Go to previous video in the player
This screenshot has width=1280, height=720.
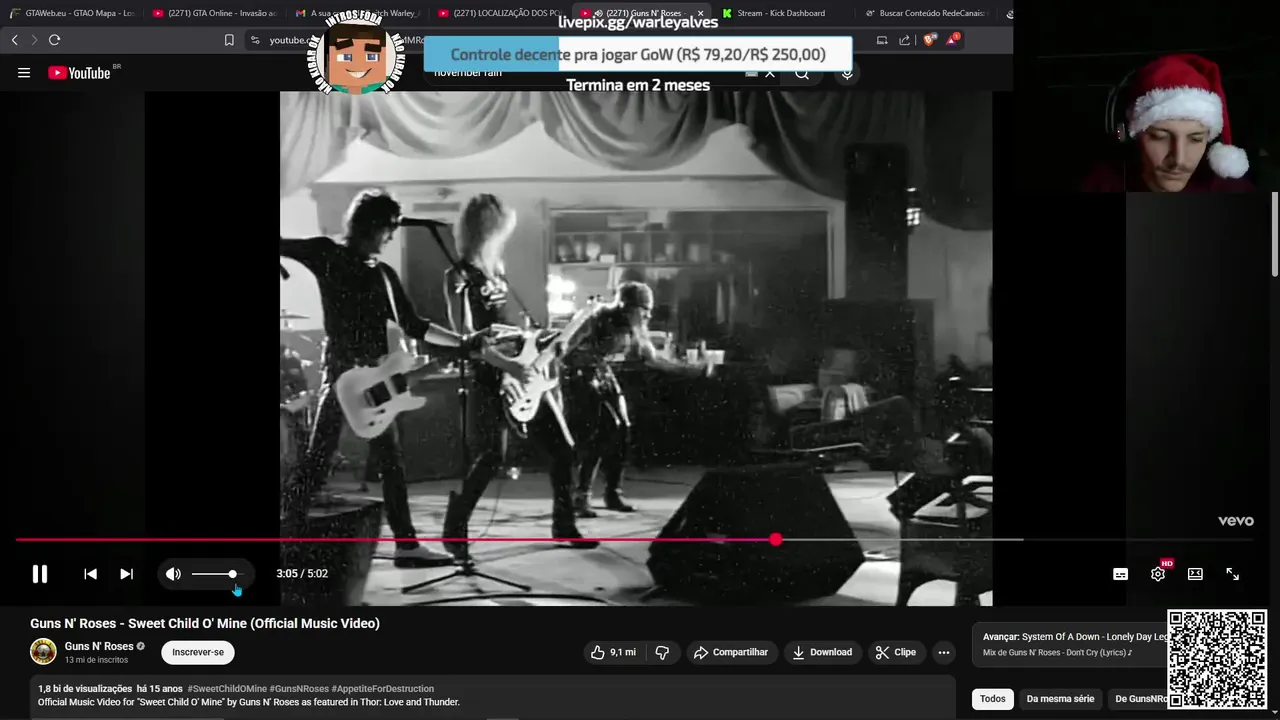coord(90,574)
